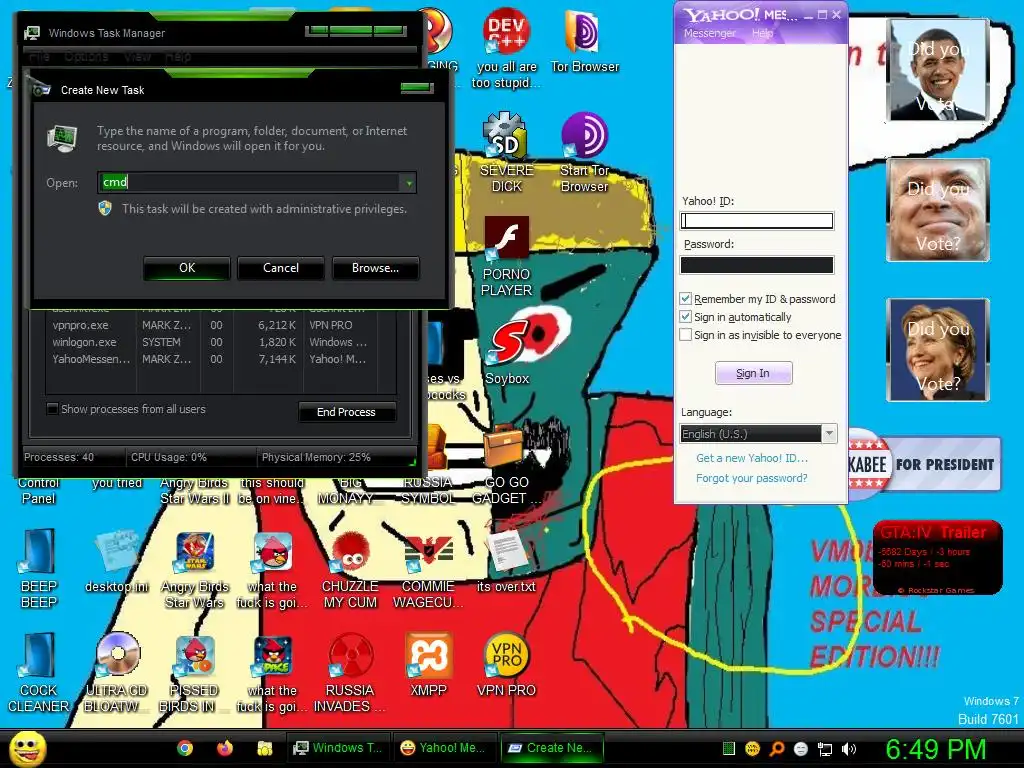Select the winlogon.exe process row
Screen dimensions: 1024x768
coord(221,342)
